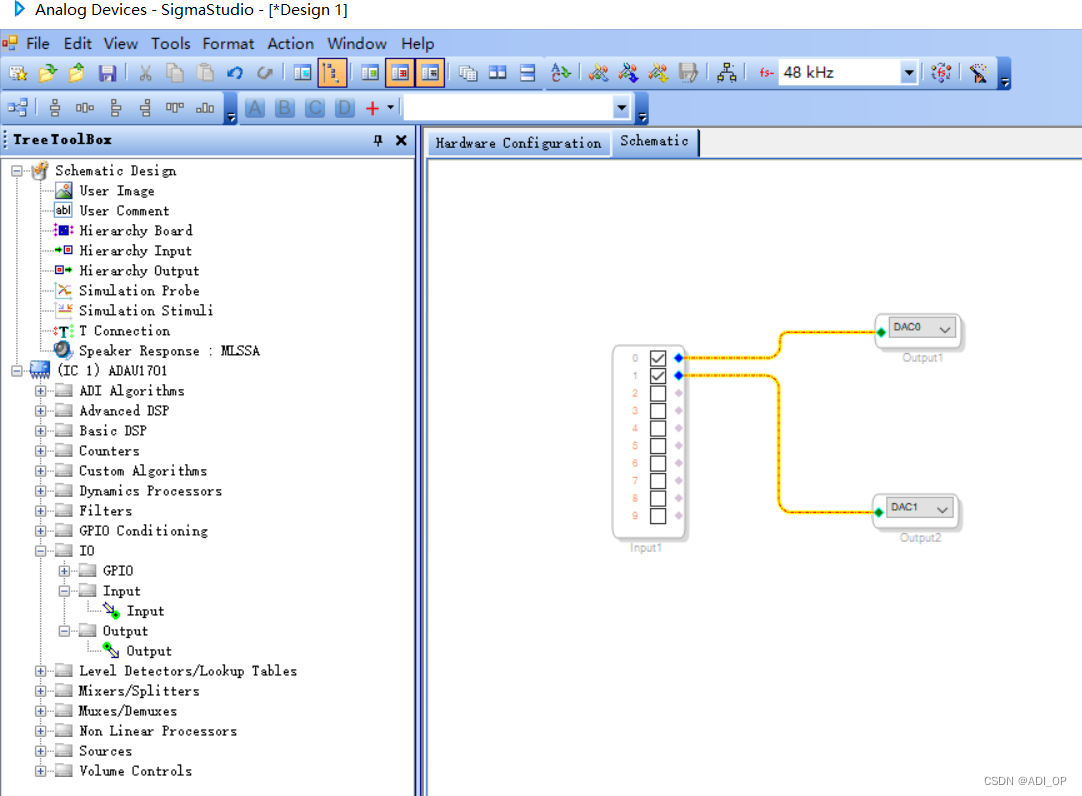
Task: Click the Link Project icon
Action: point(598,72)
